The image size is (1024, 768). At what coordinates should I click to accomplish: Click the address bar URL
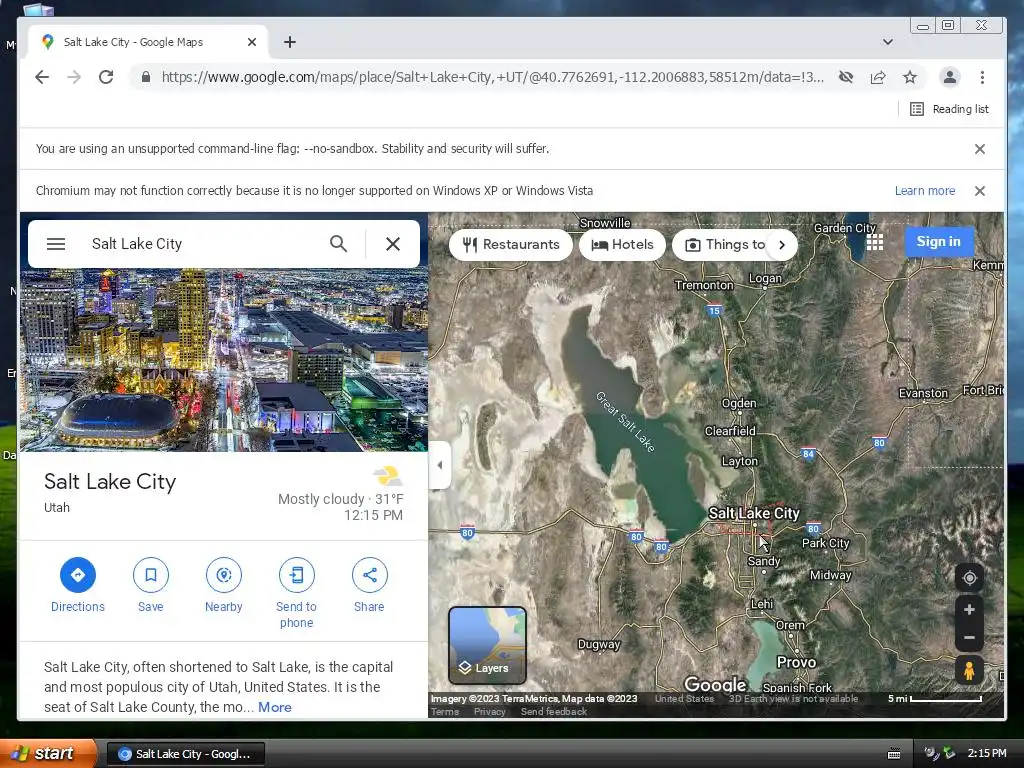tap(492, 77)
